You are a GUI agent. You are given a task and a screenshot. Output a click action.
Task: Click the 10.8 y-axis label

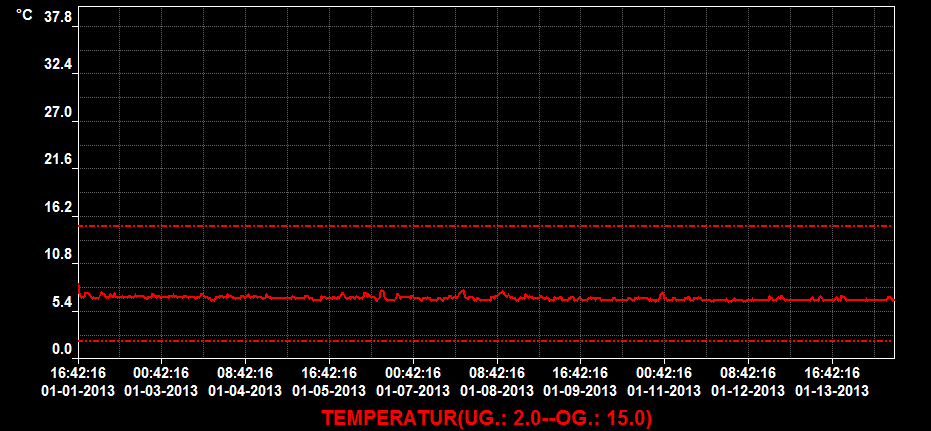coord(58,255)
